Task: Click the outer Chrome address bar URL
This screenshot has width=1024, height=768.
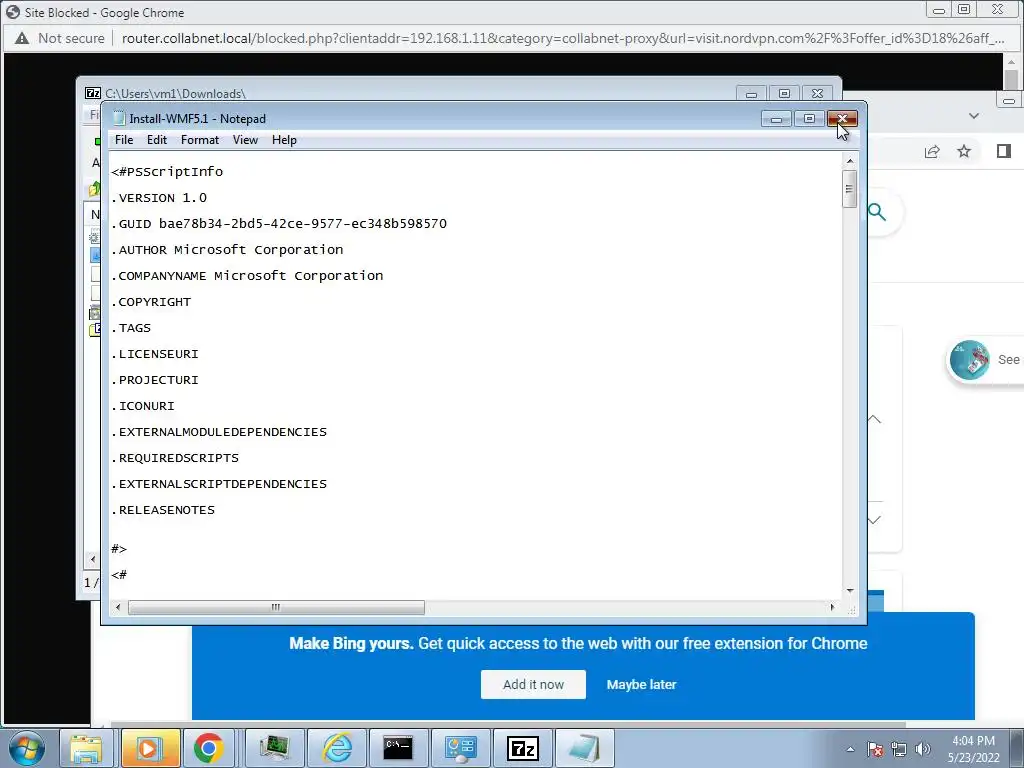Action: click(x=562, y=39)
